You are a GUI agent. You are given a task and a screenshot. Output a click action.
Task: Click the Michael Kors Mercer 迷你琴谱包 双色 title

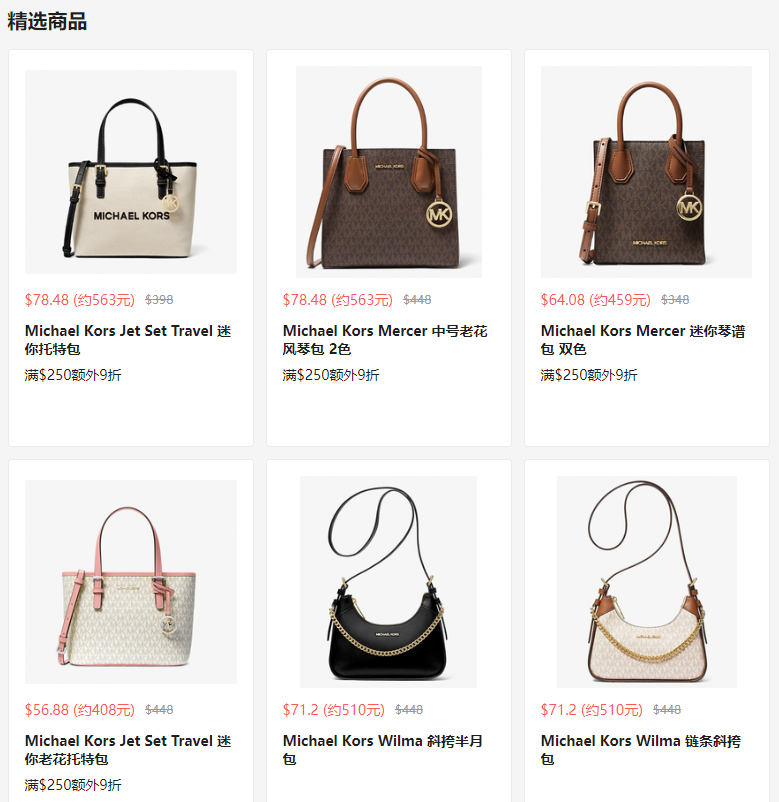point(643,340)
